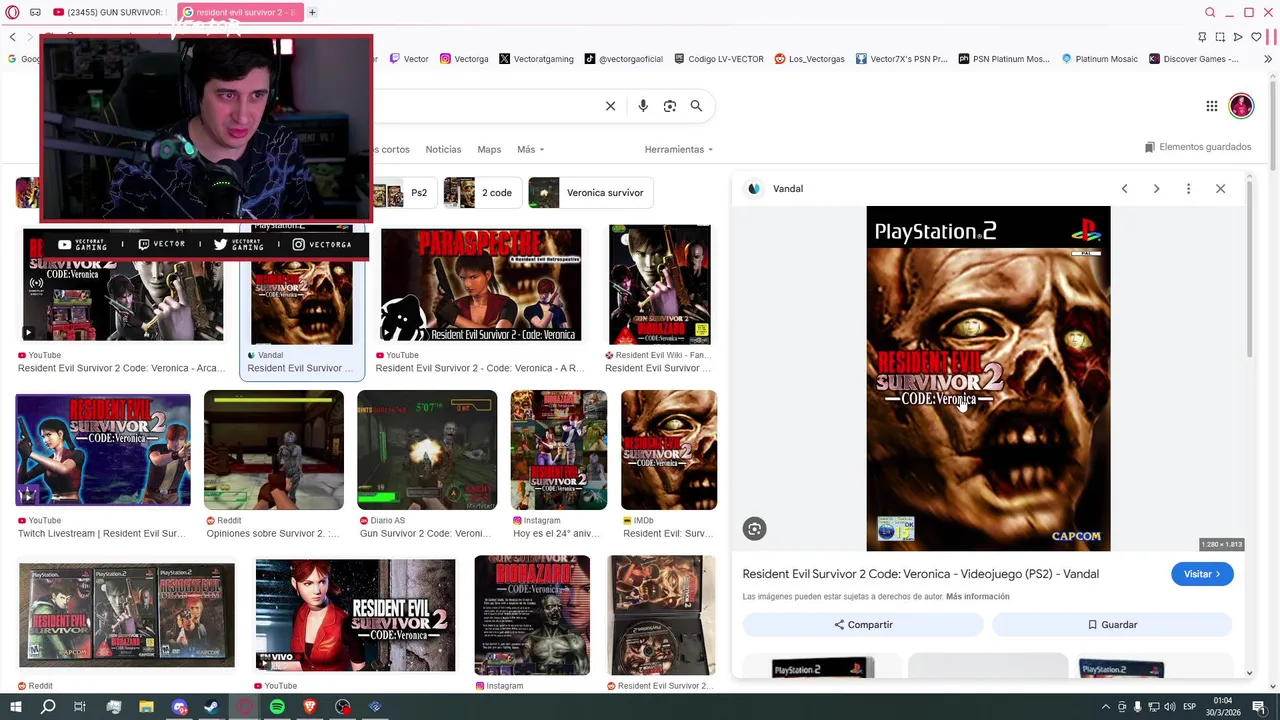Click the preview panel vertical scrollbar

click(x=1250, y=270)
